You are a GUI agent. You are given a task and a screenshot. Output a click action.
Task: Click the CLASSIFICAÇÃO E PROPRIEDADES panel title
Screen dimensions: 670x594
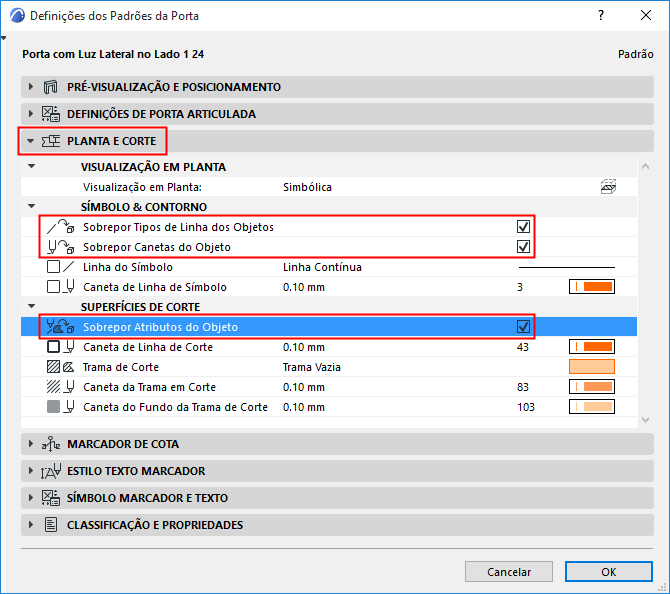pos(155,525)
